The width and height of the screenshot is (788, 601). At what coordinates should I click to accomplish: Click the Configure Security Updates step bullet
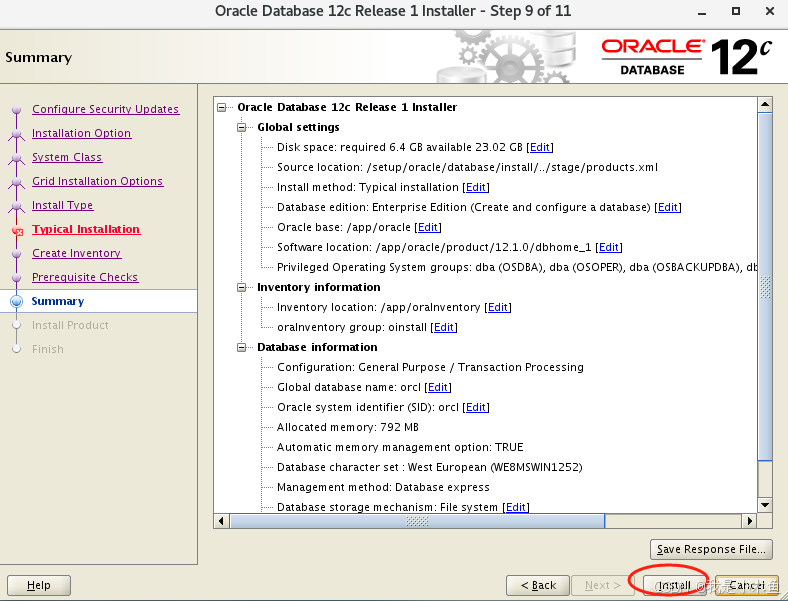click(17, 109)
